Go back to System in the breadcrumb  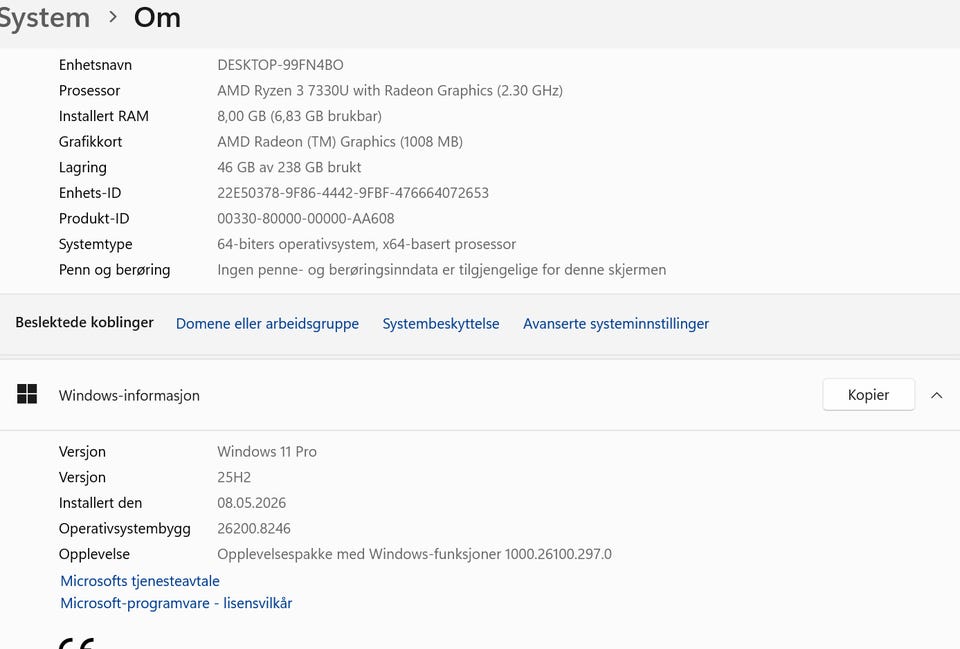click(45, 18)
